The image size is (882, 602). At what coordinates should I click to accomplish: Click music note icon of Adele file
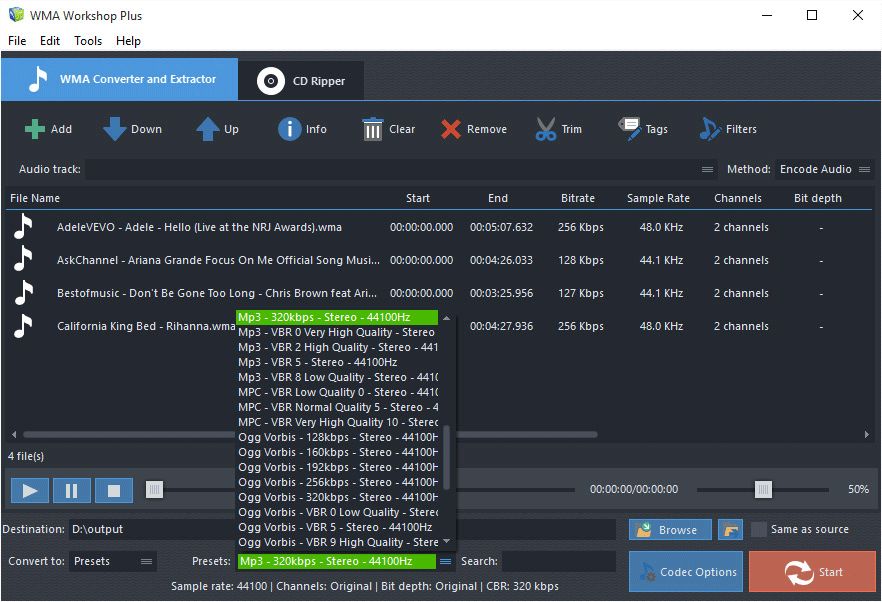click(23, 227)
